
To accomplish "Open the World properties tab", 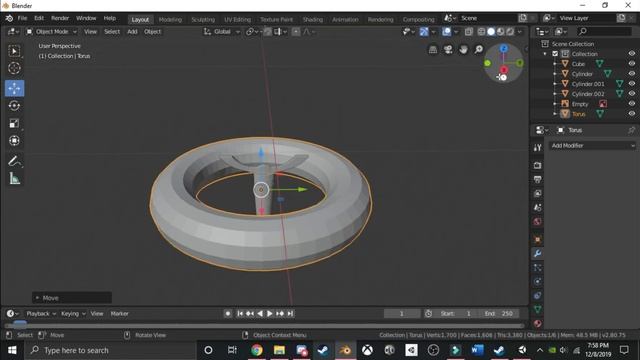I will [538, 222].
